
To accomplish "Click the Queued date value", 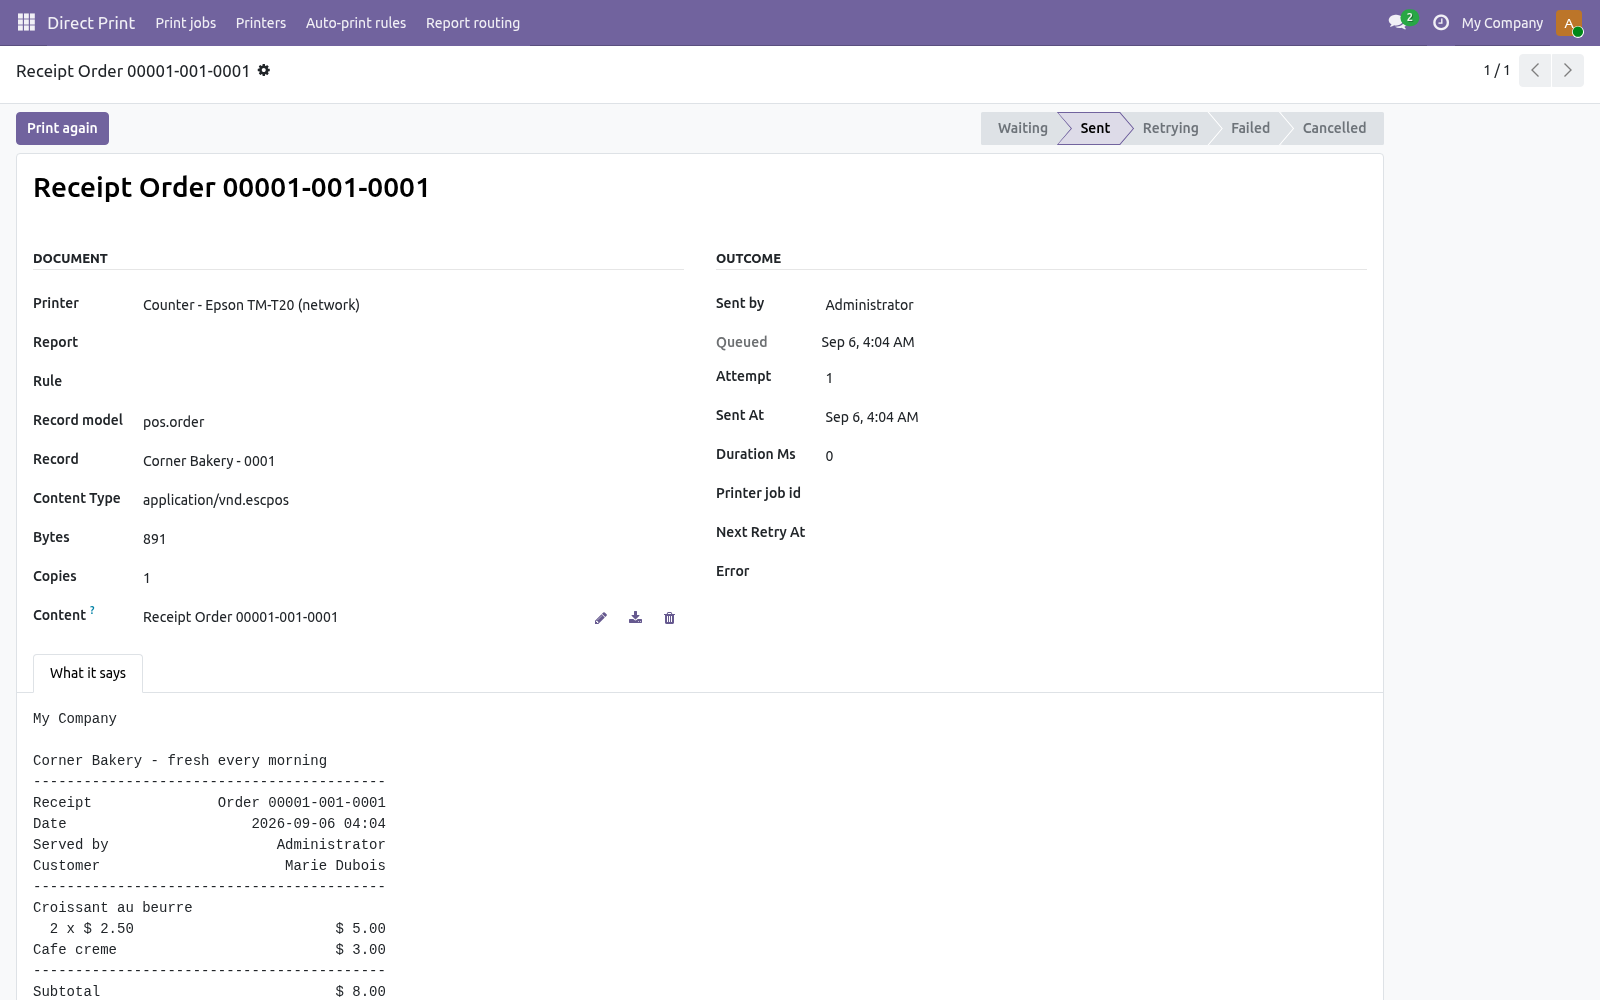I will (x=868, y=342).
